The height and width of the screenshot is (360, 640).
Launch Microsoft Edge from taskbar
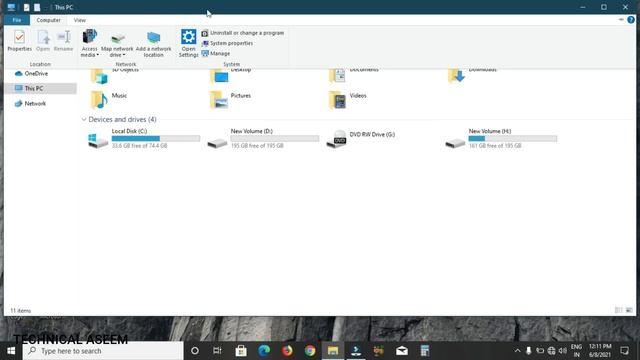click(x=264, y=351)
